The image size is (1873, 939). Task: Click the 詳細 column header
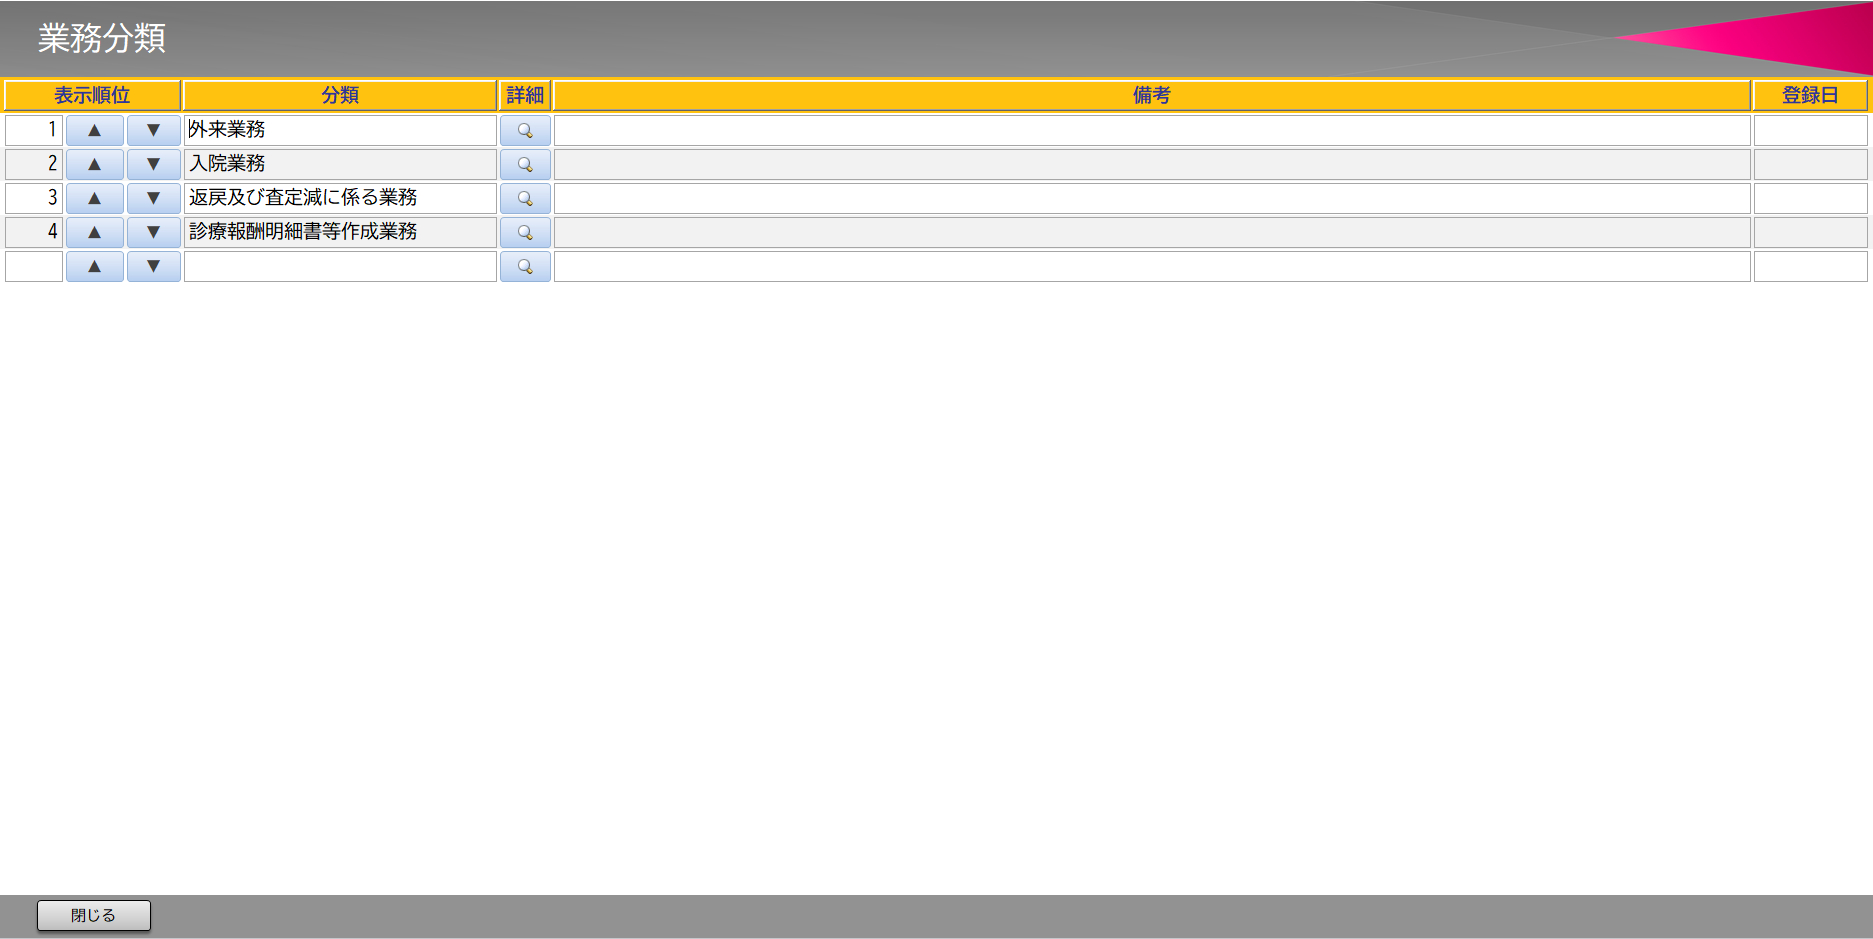click(525, 95)
